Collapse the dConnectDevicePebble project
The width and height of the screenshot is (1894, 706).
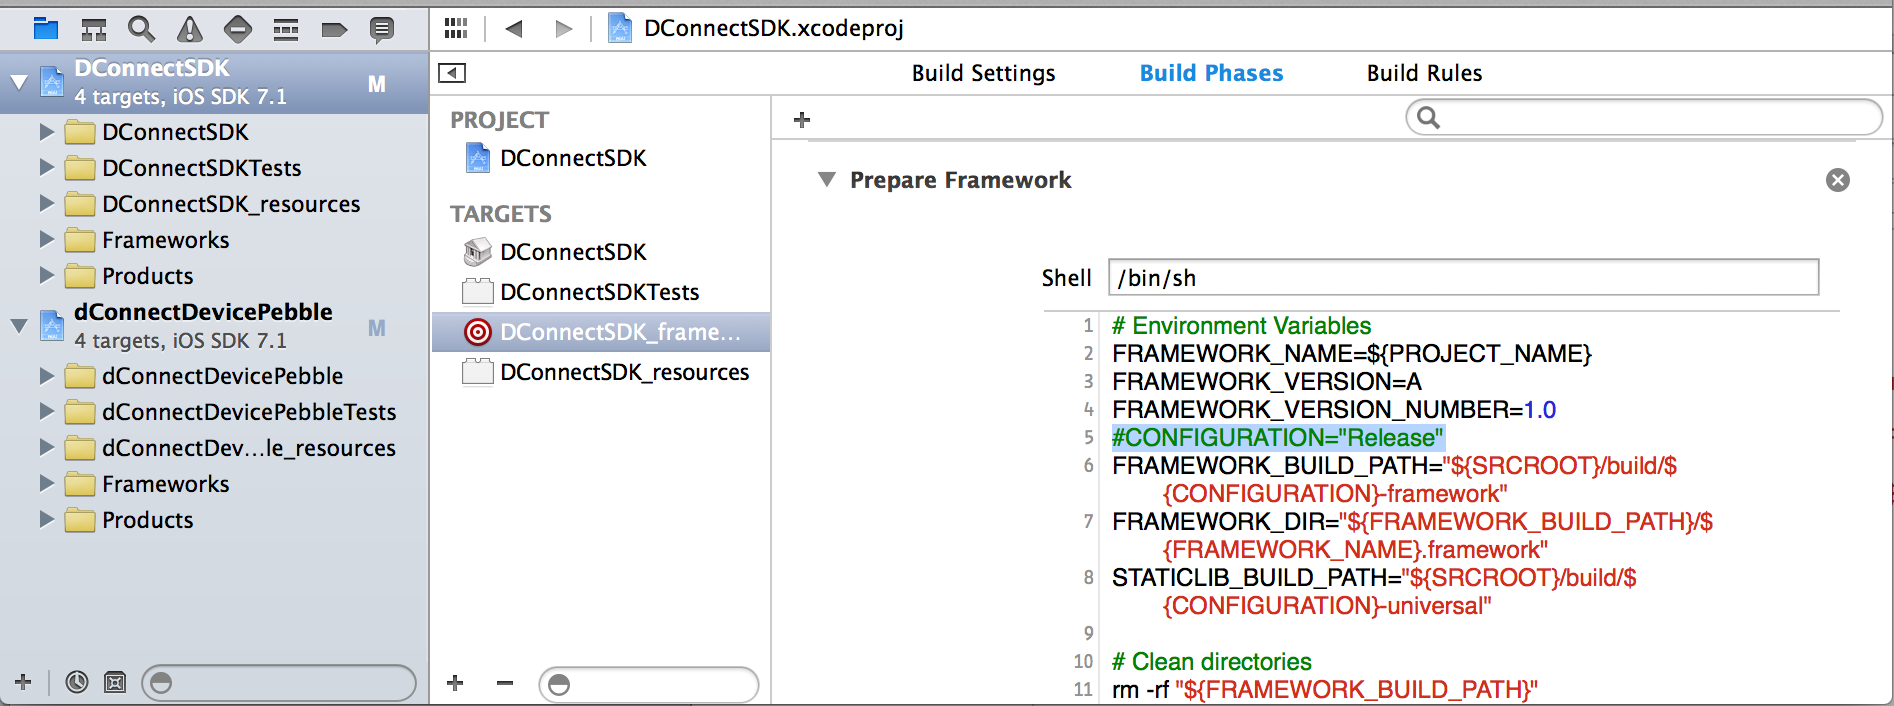[19, 326]
